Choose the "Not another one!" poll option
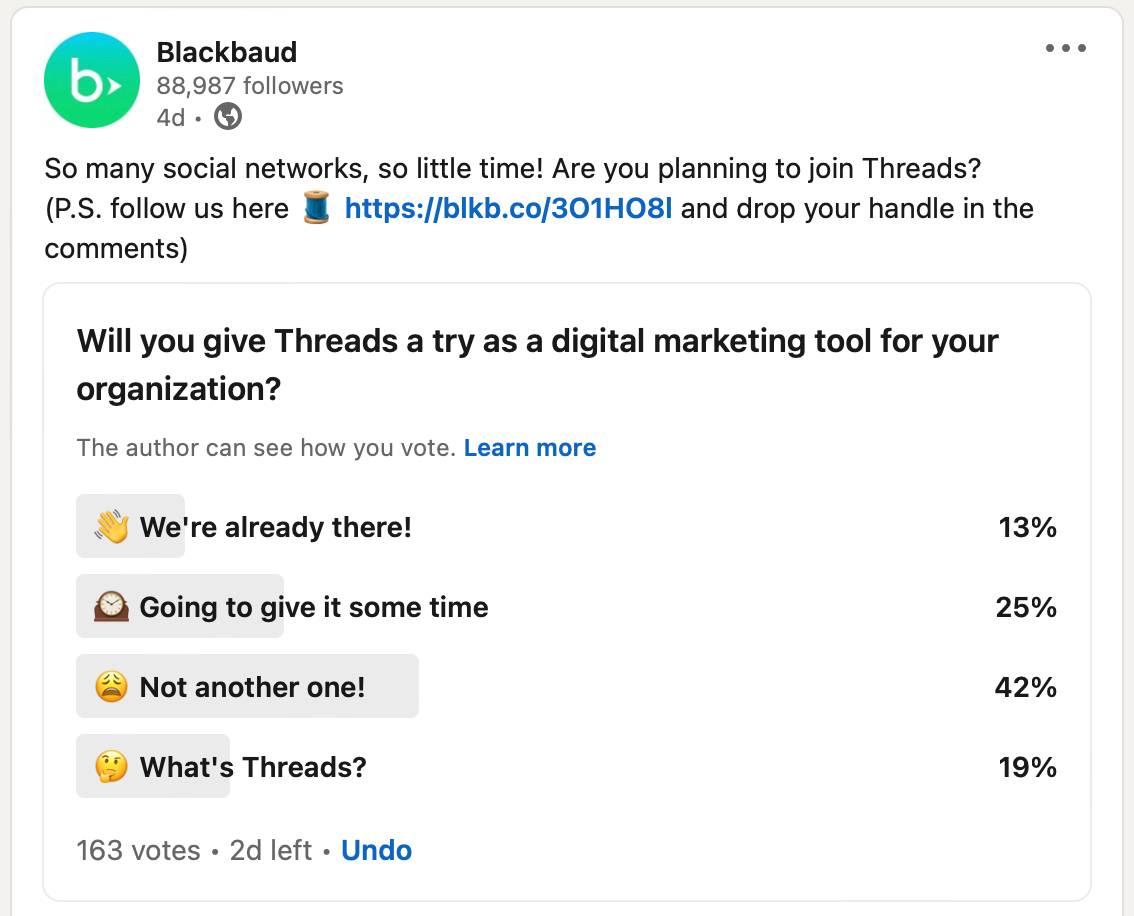Image resolution: width=1134 pixels, height=916 pixels. [x=252, y=687]
